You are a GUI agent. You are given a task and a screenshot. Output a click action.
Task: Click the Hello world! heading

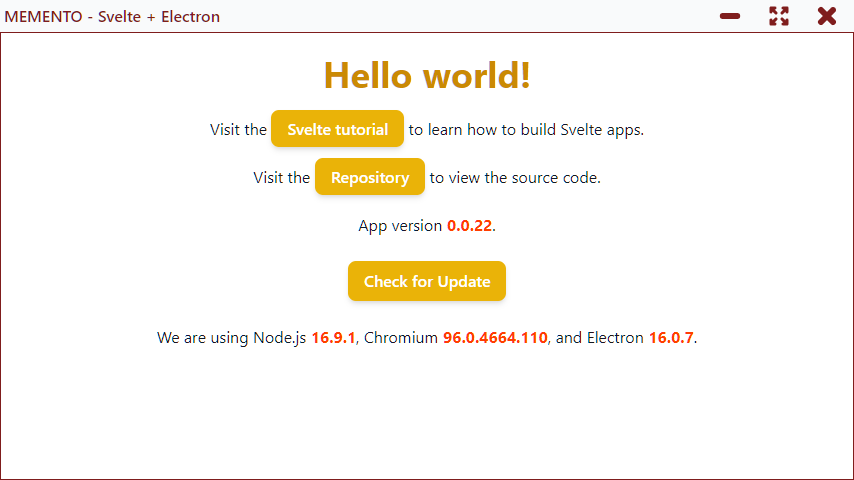click(x=426, y=75)
